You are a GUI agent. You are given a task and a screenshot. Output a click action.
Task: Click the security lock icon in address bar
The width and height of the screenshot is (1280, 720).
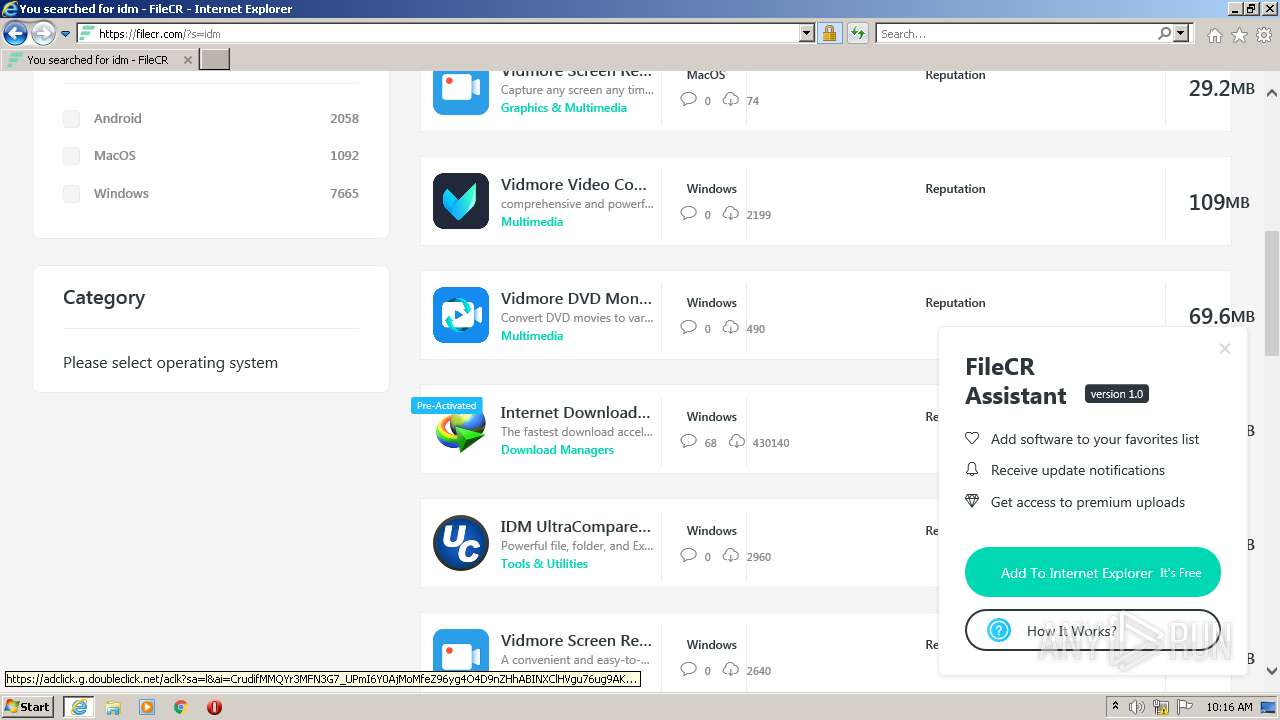pos(829,33)
